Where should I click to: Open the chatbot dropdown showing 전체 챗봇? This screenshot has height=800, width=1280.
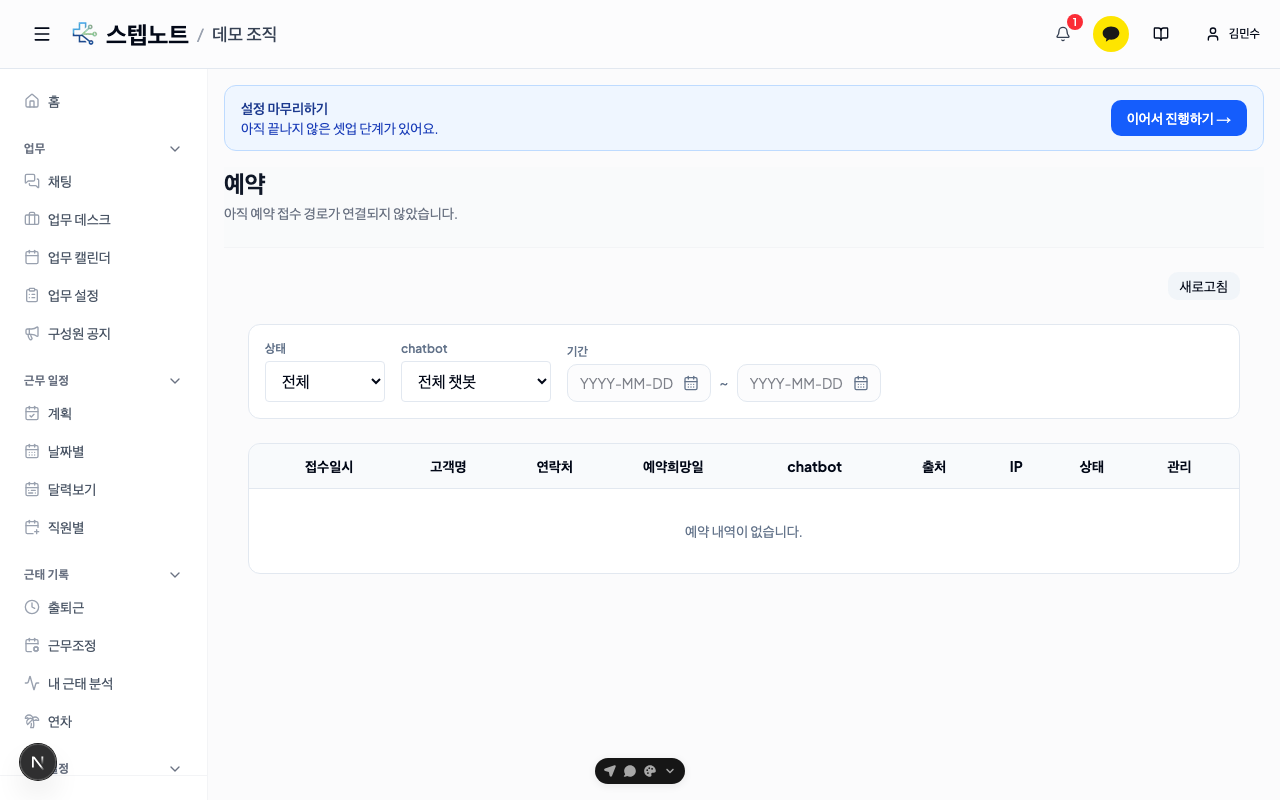pos(476,381)
